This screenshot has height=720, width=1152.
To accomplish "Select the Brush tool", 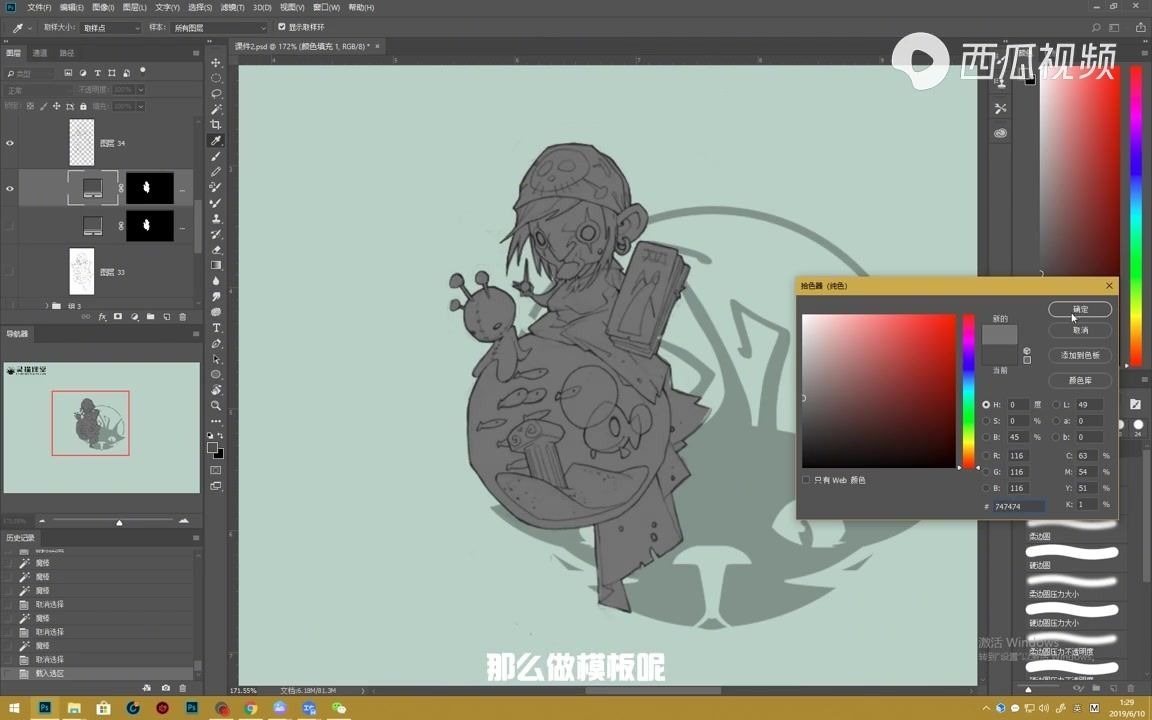I will (x=215, y=157).
